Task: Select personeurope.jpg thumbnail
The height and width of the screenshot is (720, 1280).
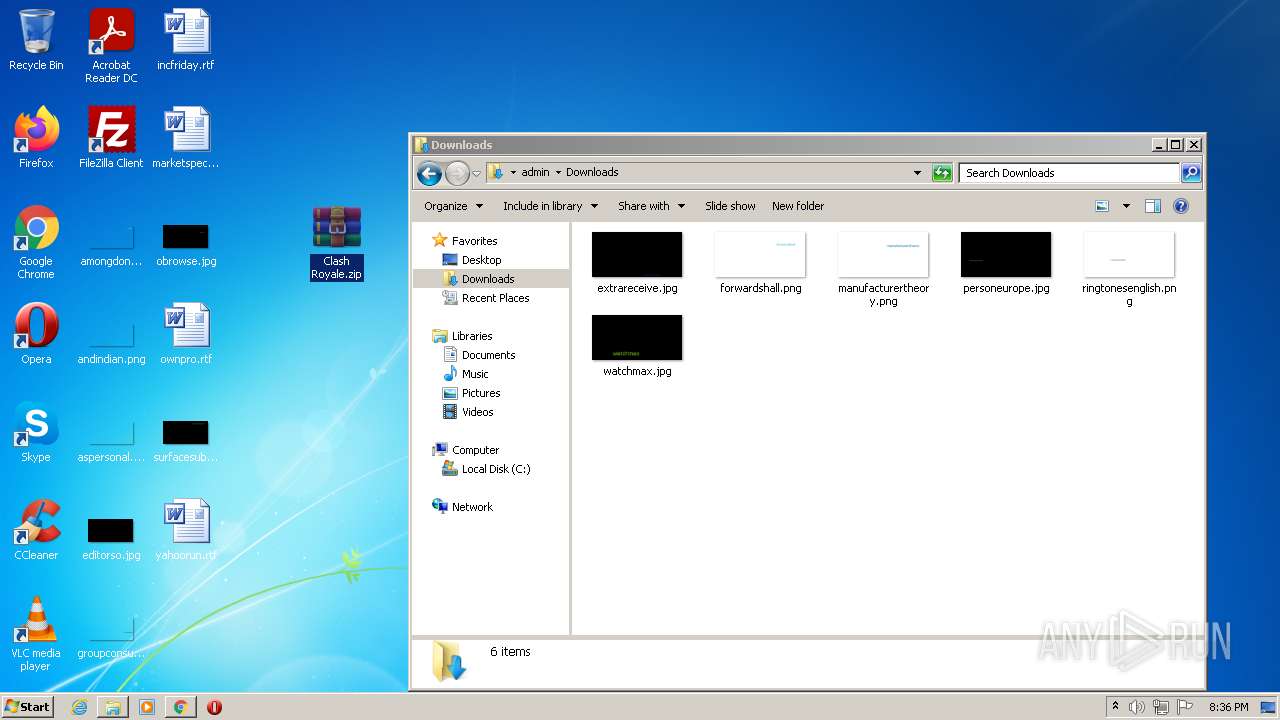Action: (x=1006, y=263)
